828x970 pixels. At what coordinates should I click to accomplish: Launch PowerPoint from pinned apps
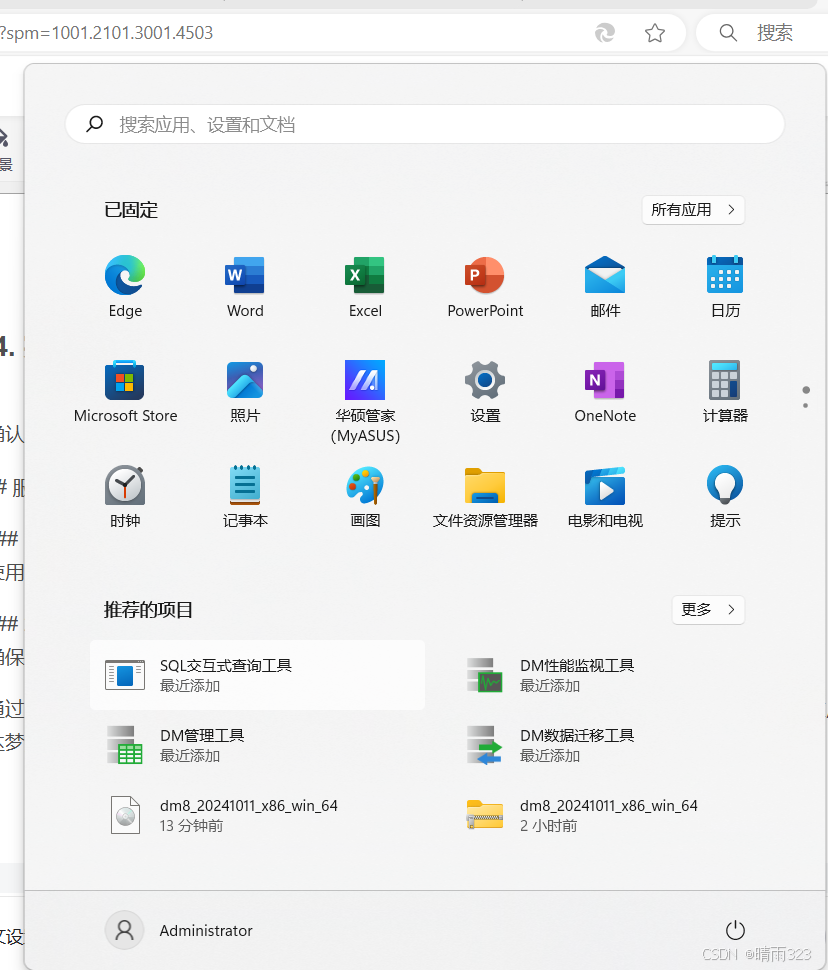pos(485,287)
